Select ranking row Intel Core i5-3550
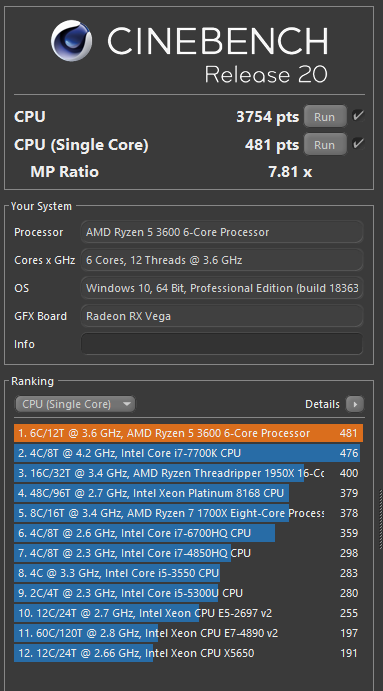383x691 pixels. tap(189, 573)
